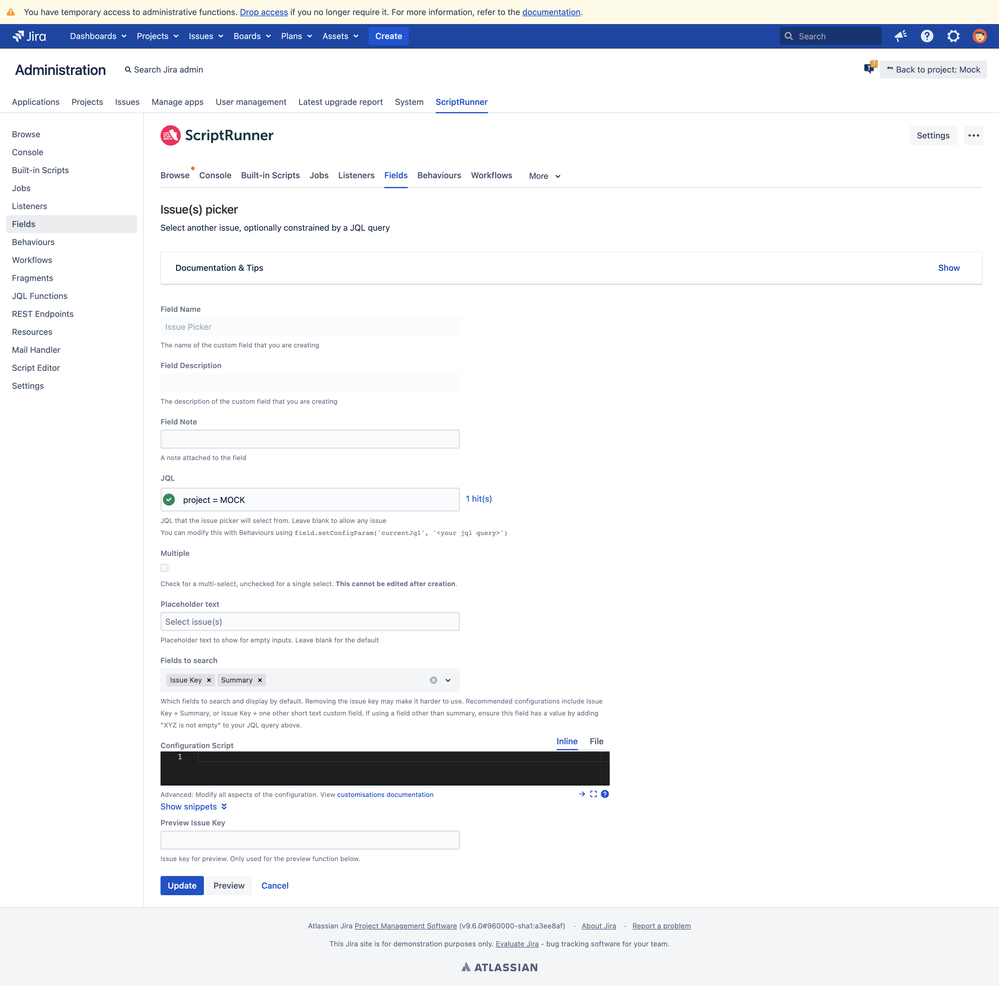The width and height of the screenshot is (999, 986).
Task: Show Documentation & Tips
Action: pos(949,268)
